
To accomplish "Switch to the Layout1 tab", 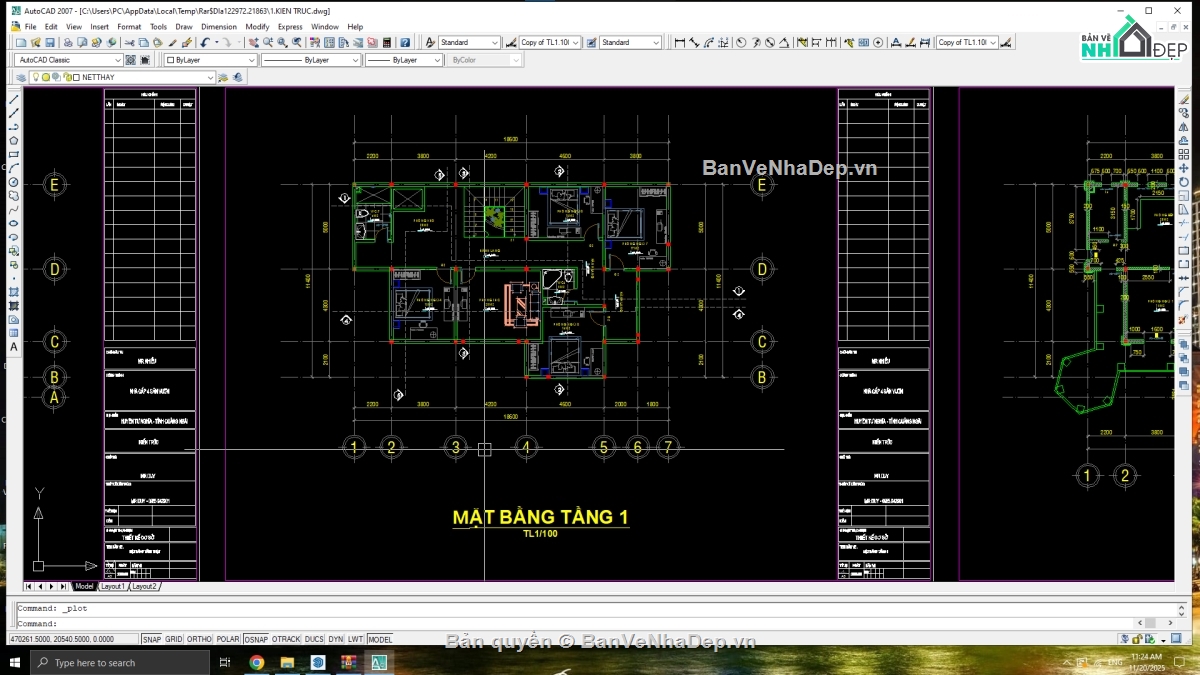I will pos(113,586).
